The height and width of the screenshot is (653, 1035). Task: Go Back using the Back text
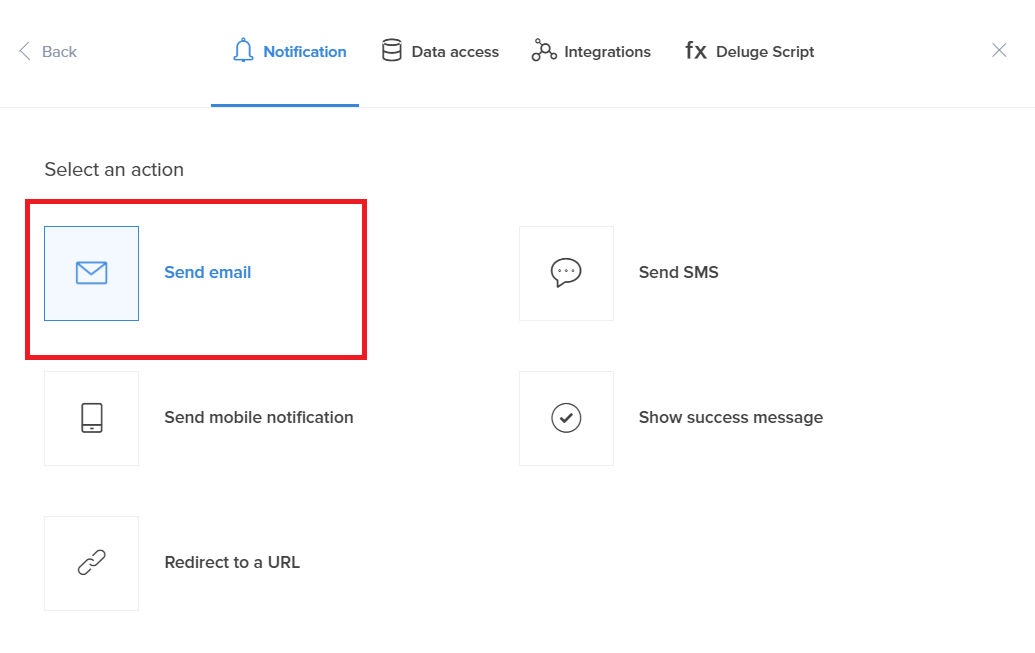(60, 52)
